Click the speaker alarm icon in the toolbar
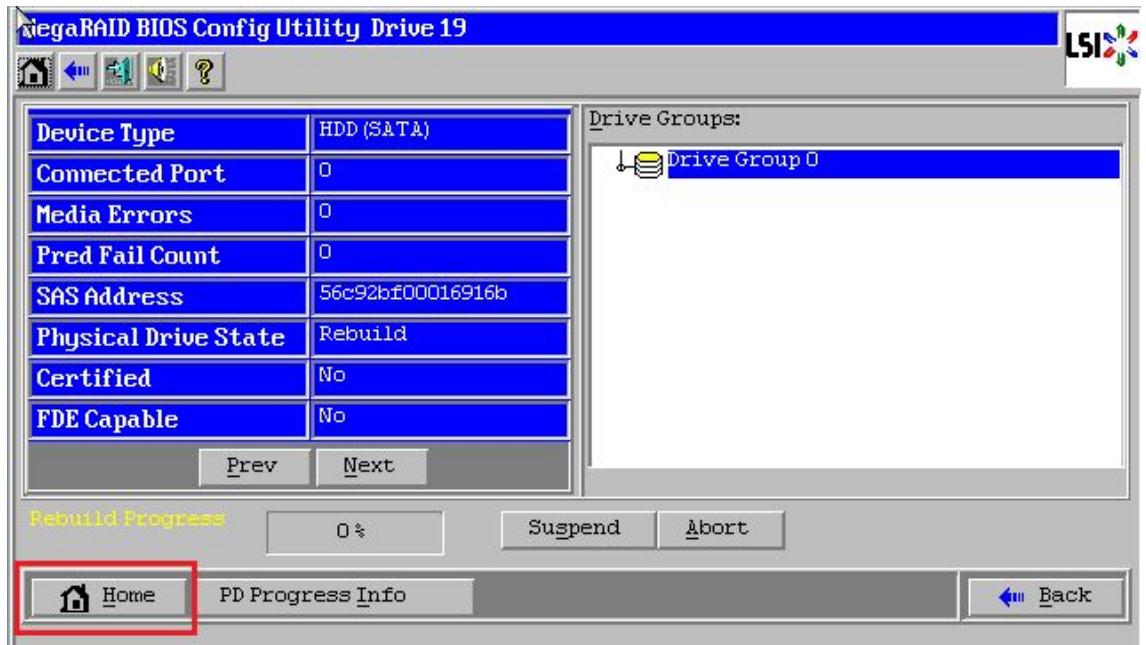Viewport: 1146px width, 645px height. coord(162,72)
